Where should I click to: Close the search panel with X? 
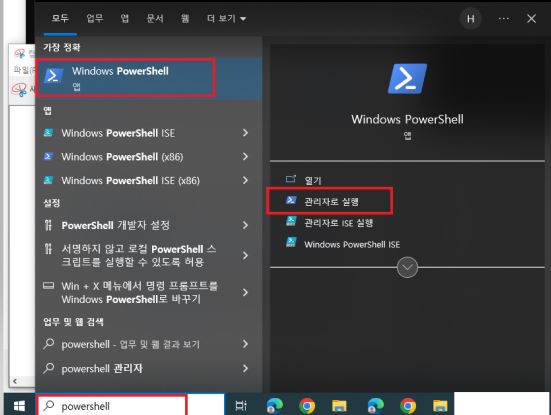tap(531, 19)
